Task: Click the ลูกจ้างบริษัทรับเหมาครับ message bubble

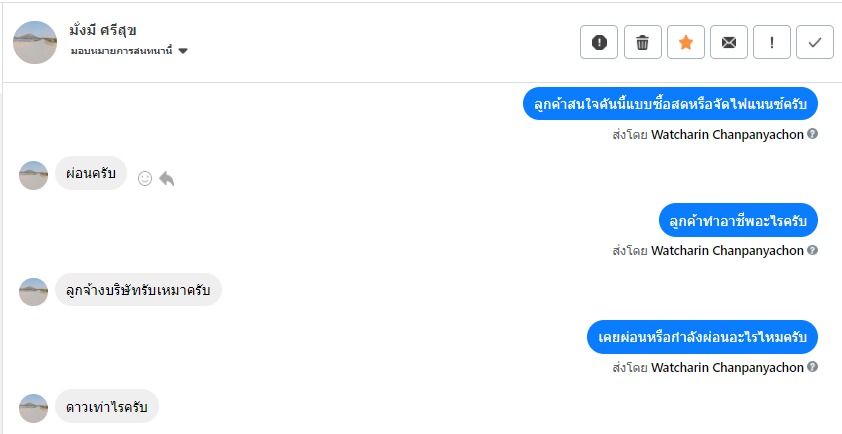Action: click(x=138, y=290)
